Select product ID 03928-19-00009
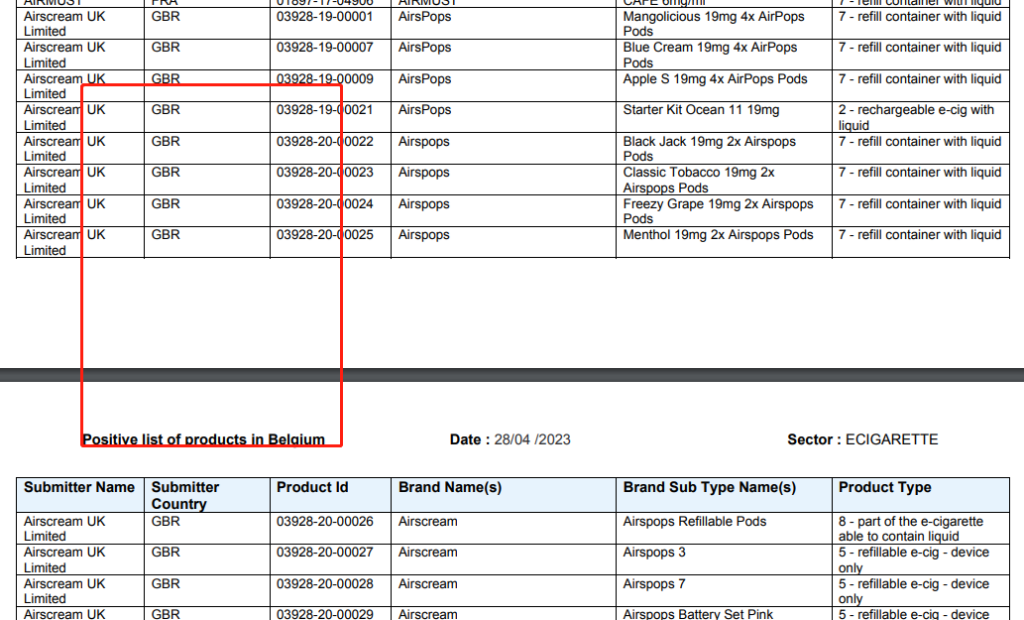The image size is (1024, 620). pos(325,79)
